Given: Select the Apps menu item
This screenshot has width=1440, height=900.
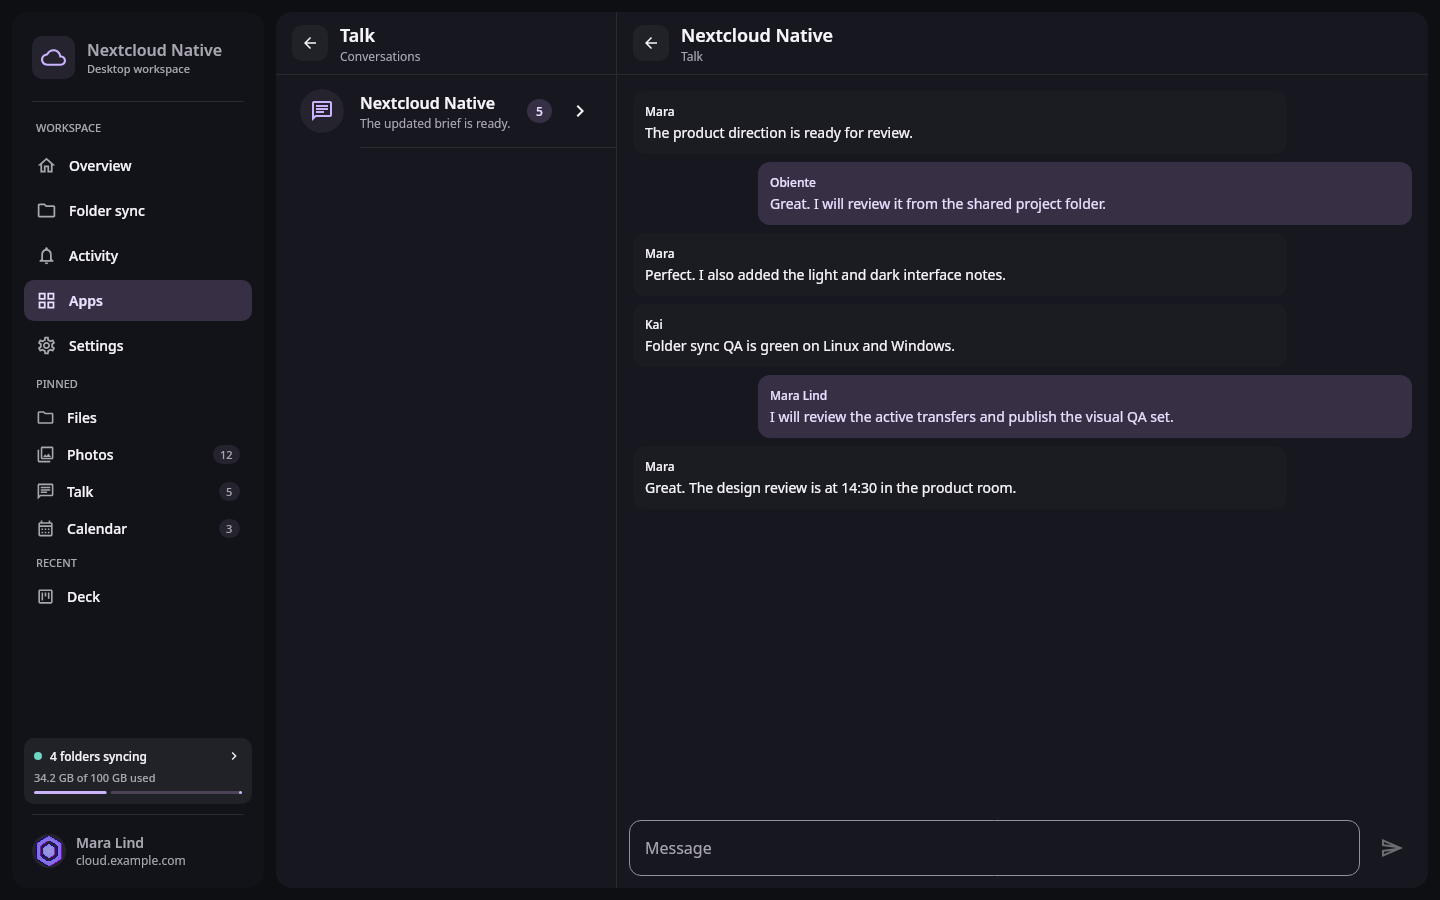Looking at the screenshot, I should (138, 301).
